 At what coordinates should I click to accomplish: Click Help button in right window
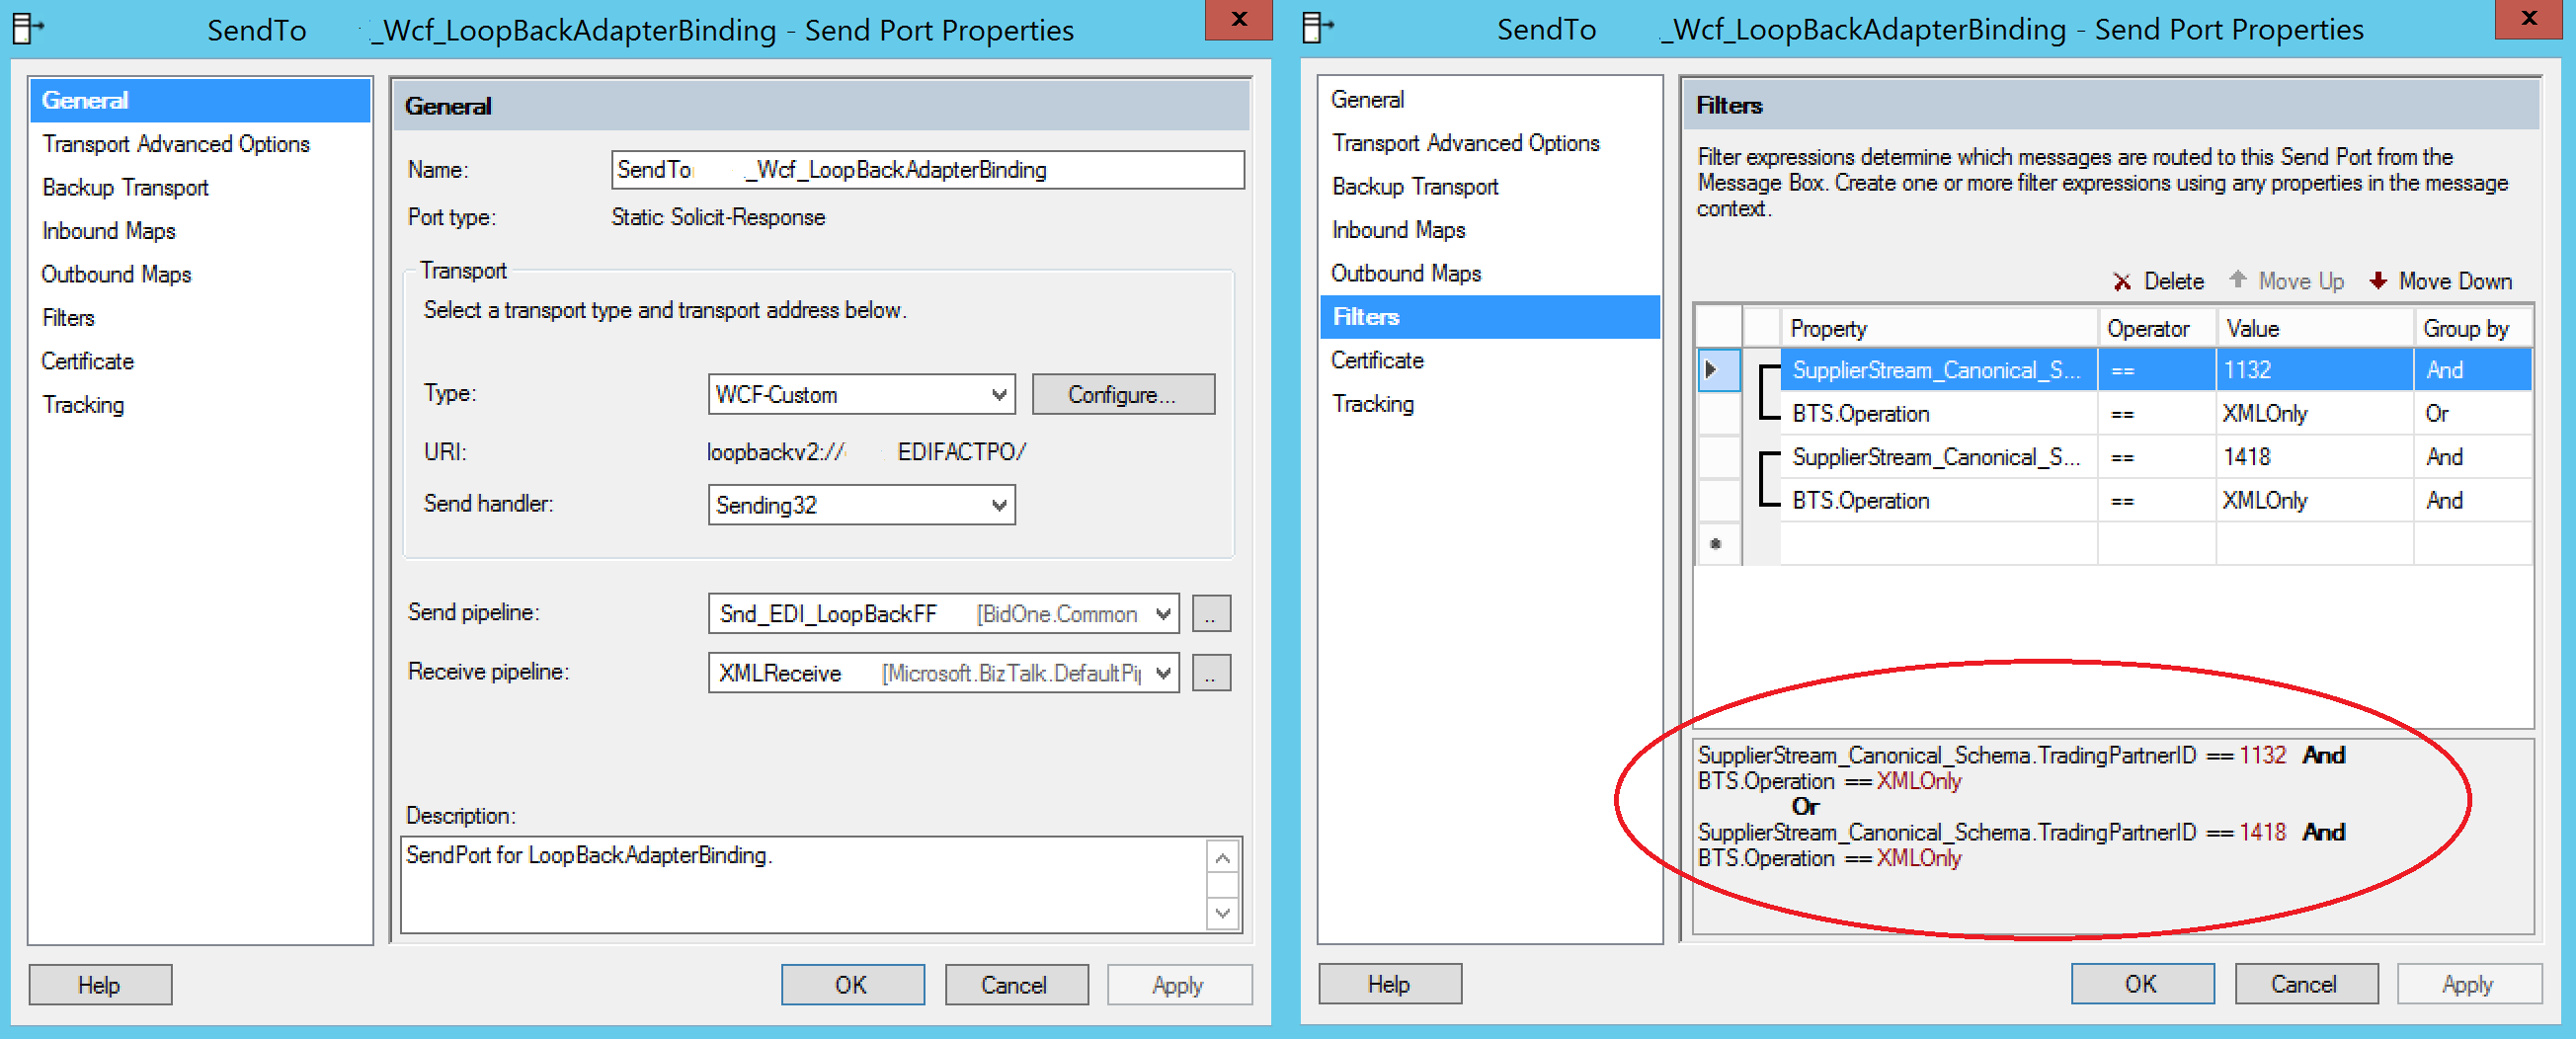click(1390, 984)
